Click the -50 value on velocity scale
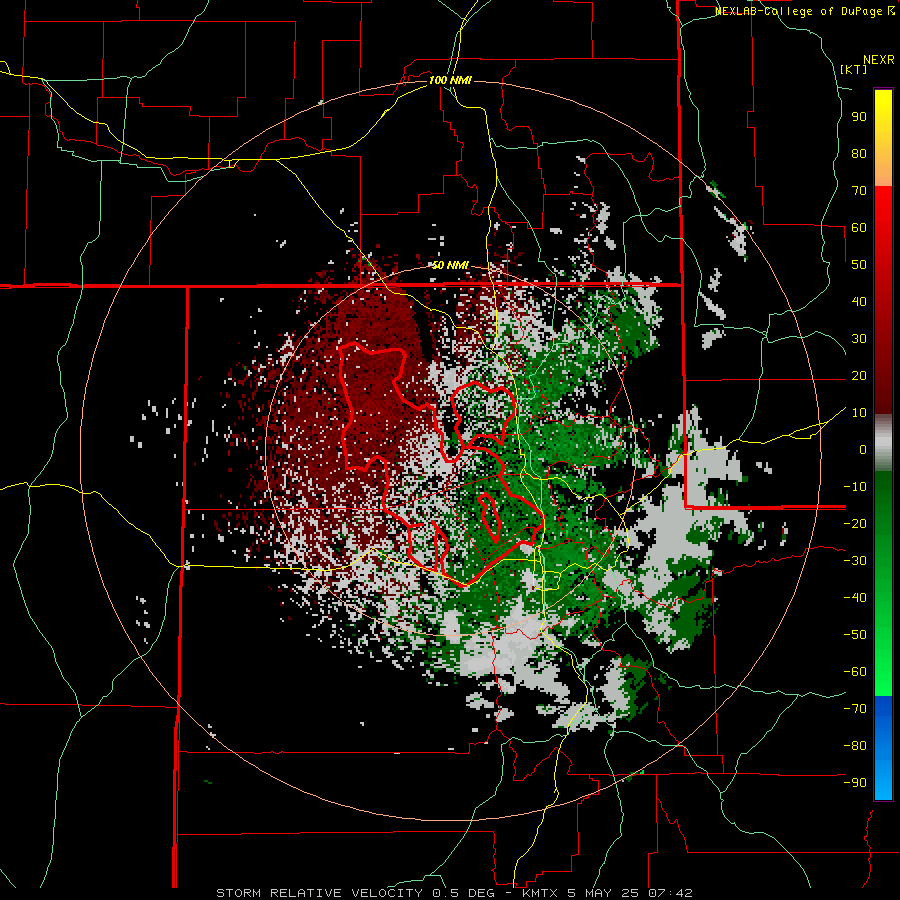Screen dimensions: 900x900 point(855,634)
